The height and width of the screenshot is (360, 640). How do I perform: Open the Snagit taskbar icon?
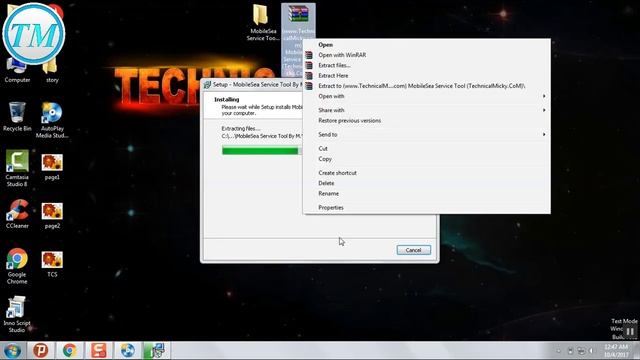click(98, 351)
